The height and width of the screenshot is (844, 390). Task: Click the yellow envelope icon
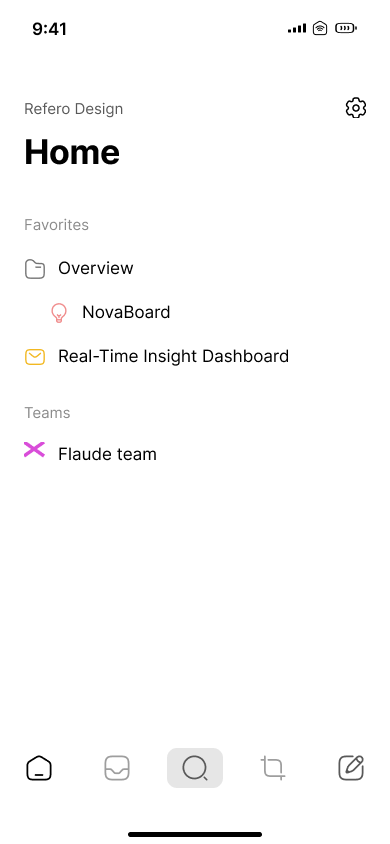(35, 357)
